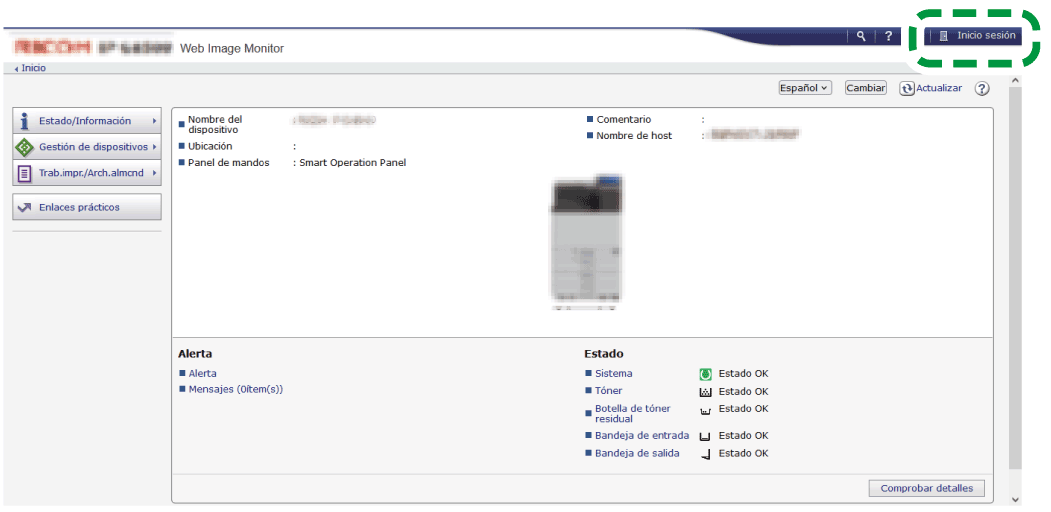
Task: Follow the Inicio breadcrumb link
Action: pos(33,68)
